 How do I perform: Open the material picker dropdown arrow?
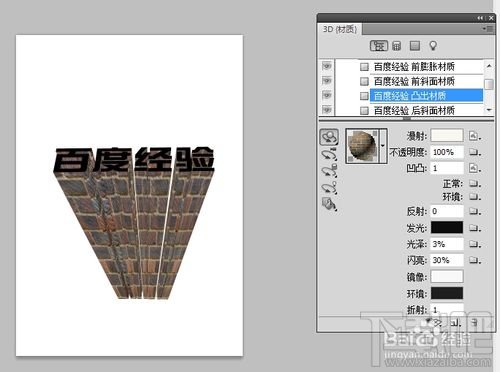pyautogui.click(x=383, y=146)
